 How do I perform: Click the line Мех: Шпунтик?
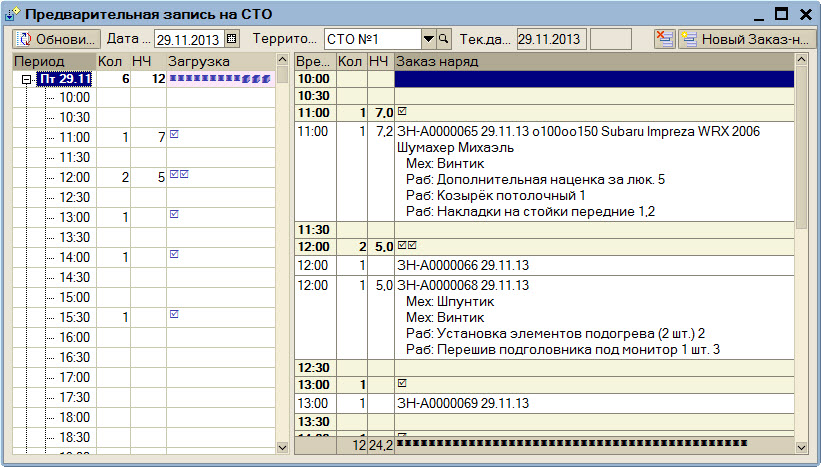point(450,302)
